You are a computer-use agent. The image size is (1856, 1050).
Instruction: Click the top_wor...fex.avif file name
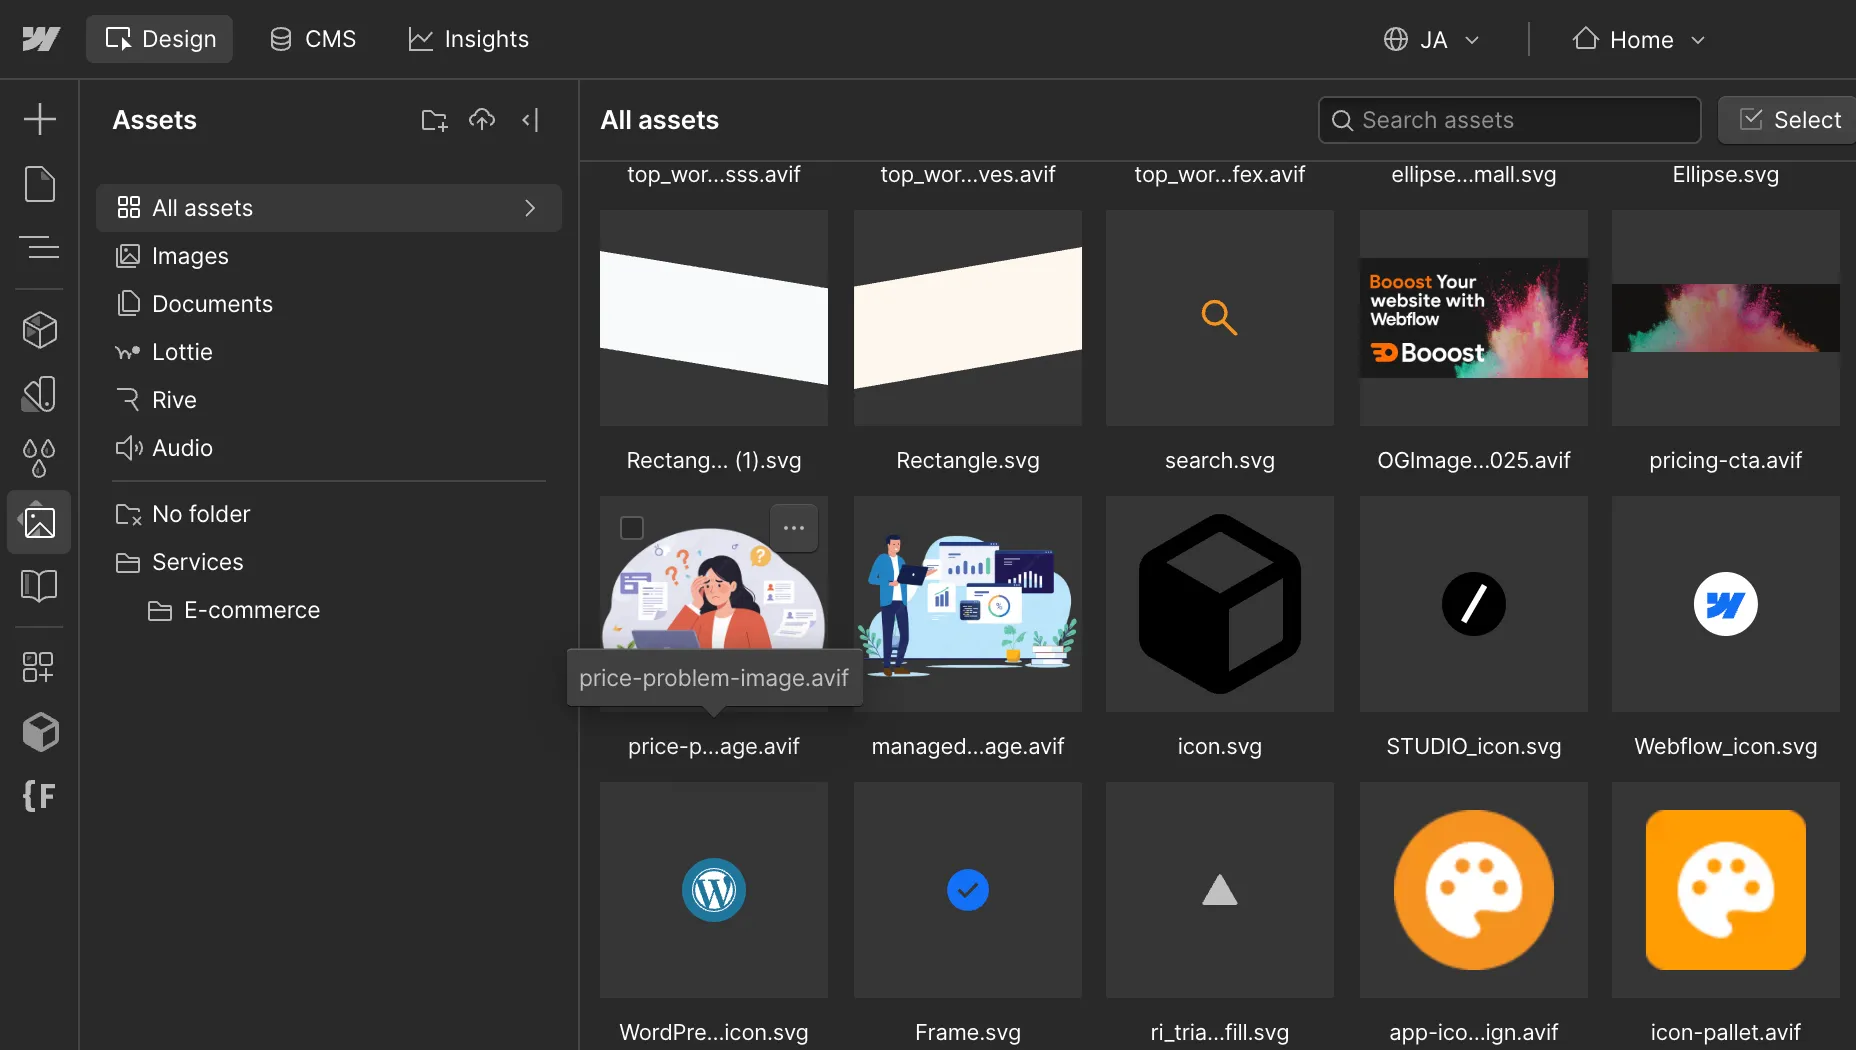1220,174
